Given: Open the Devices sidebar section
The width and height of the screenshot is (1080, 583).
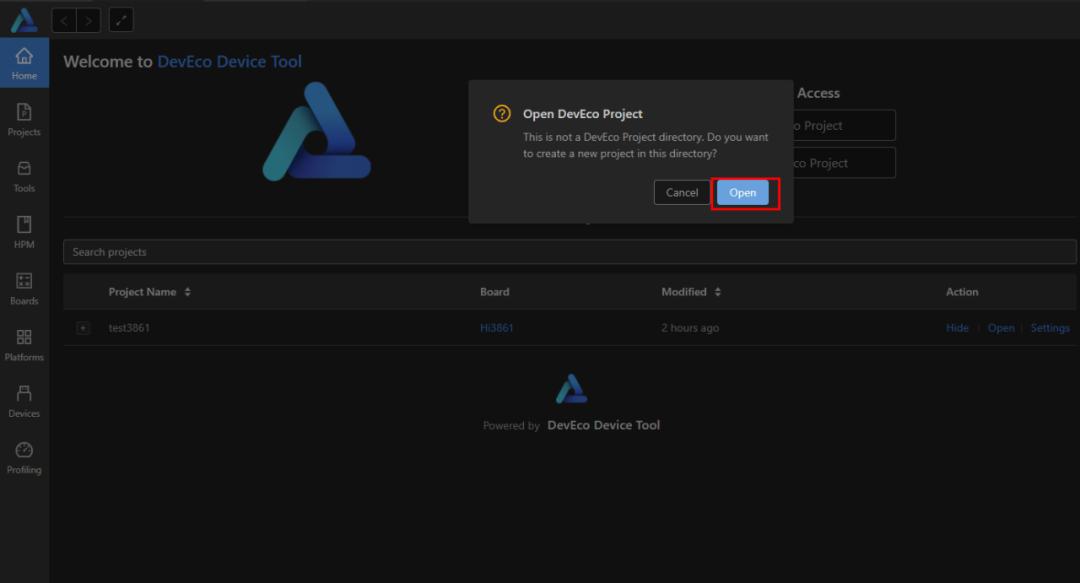Looking at the screenshot, I should [24, 401].
